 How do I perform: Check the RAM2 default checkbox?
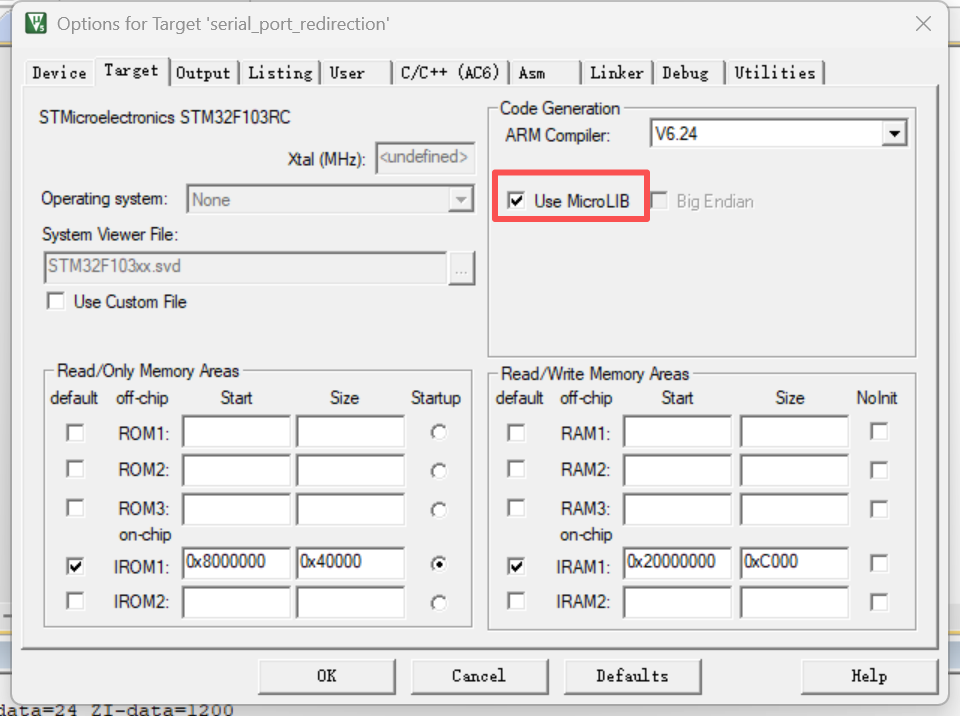tap(516, 469)
